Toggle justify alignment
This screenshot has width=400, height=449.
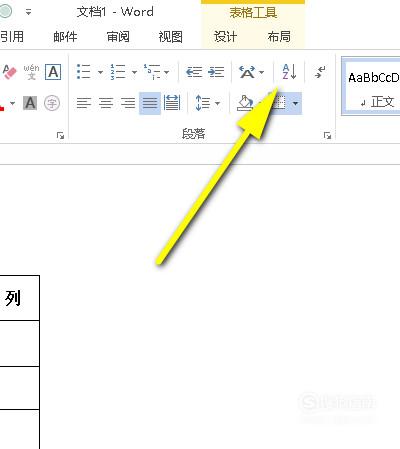(150, 103)
